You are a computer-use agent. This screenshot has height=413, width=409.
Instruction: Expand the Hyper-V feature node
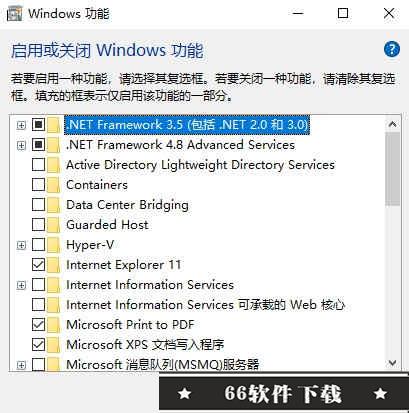21,245
